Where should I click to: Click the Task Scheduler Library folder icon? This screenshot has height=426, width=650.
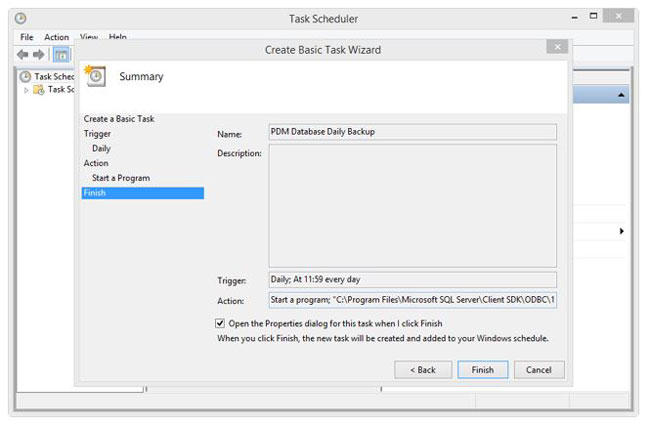tap(39, 90)
